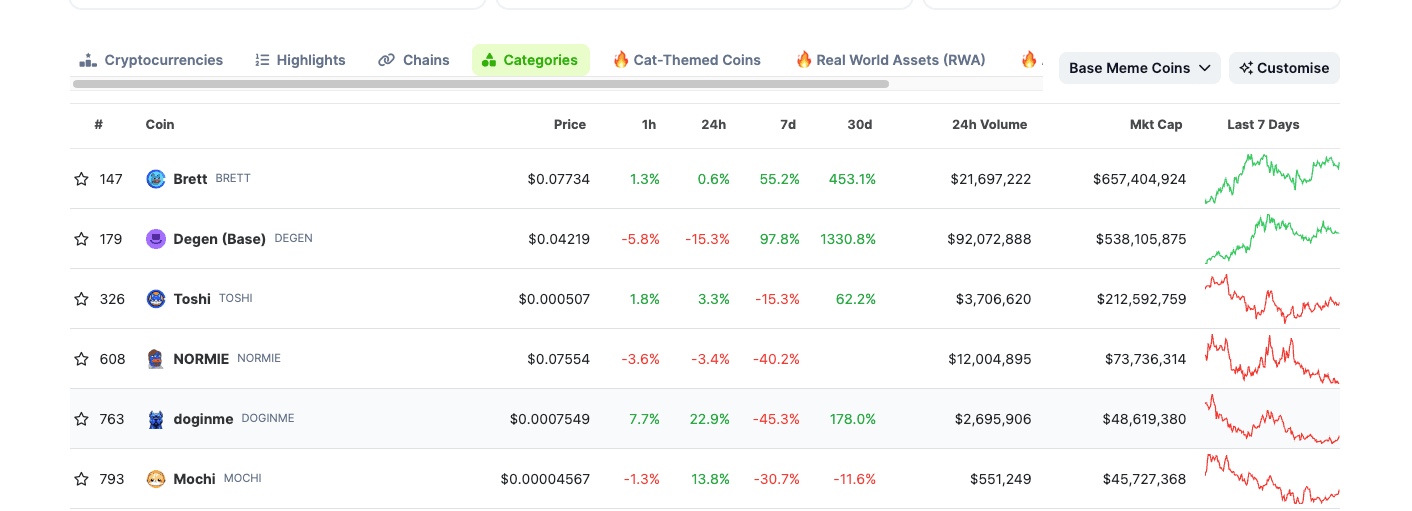
Task: Click the Degen purple hat logo
Action: pyautogui.click(x=155, y=239)
